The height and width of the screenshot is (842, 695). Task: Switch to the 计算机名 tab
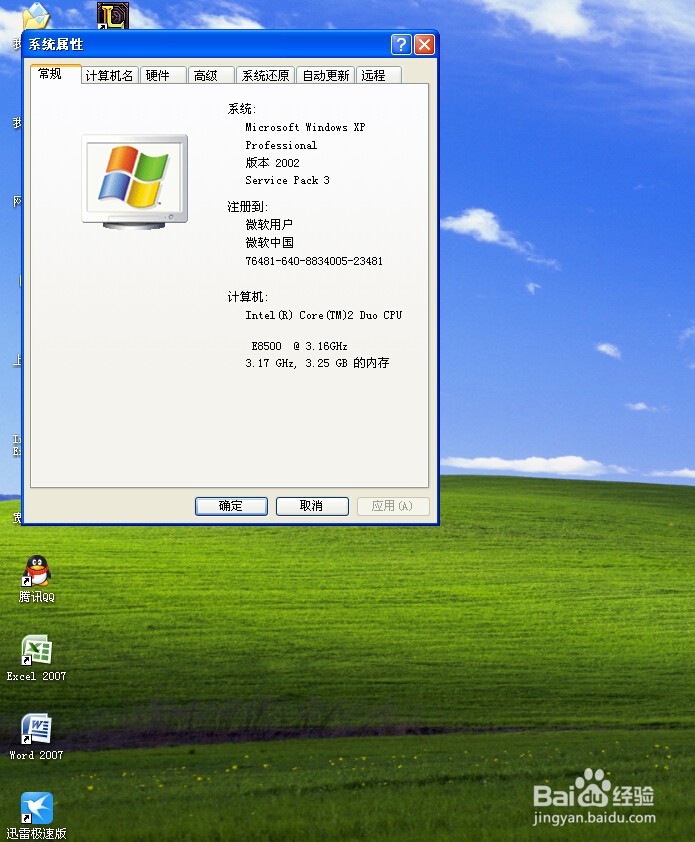click(109, 76)
